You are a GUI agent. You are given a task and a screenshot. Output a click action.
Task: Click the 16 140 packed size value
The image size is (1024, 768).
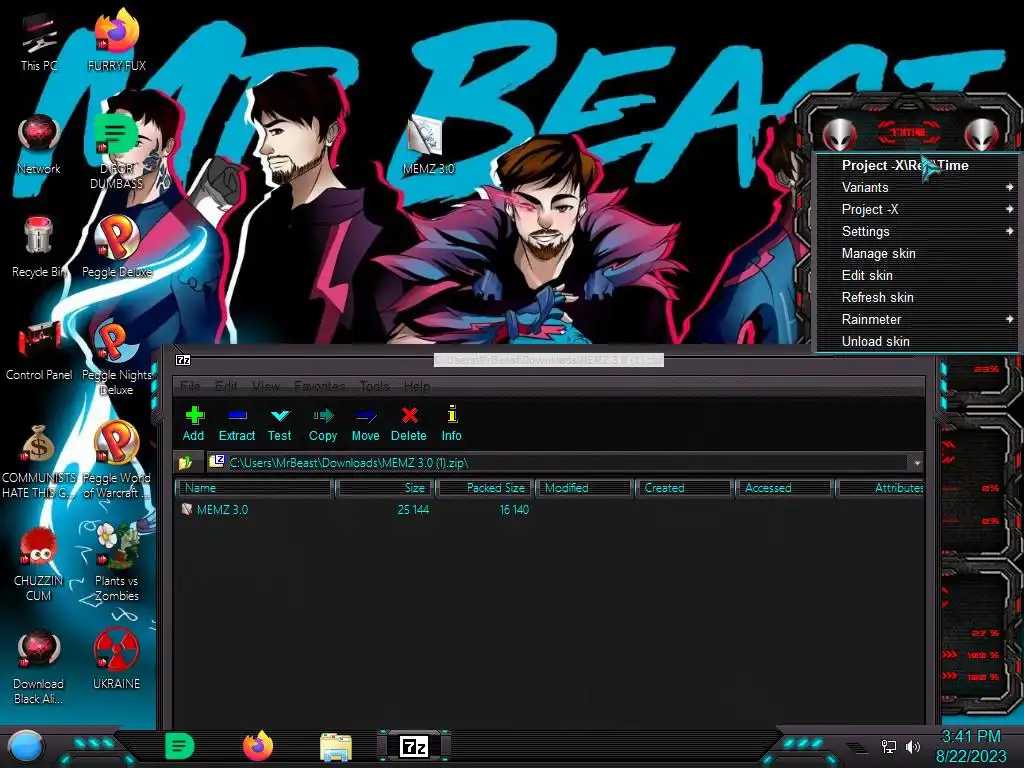click(514, 509)
